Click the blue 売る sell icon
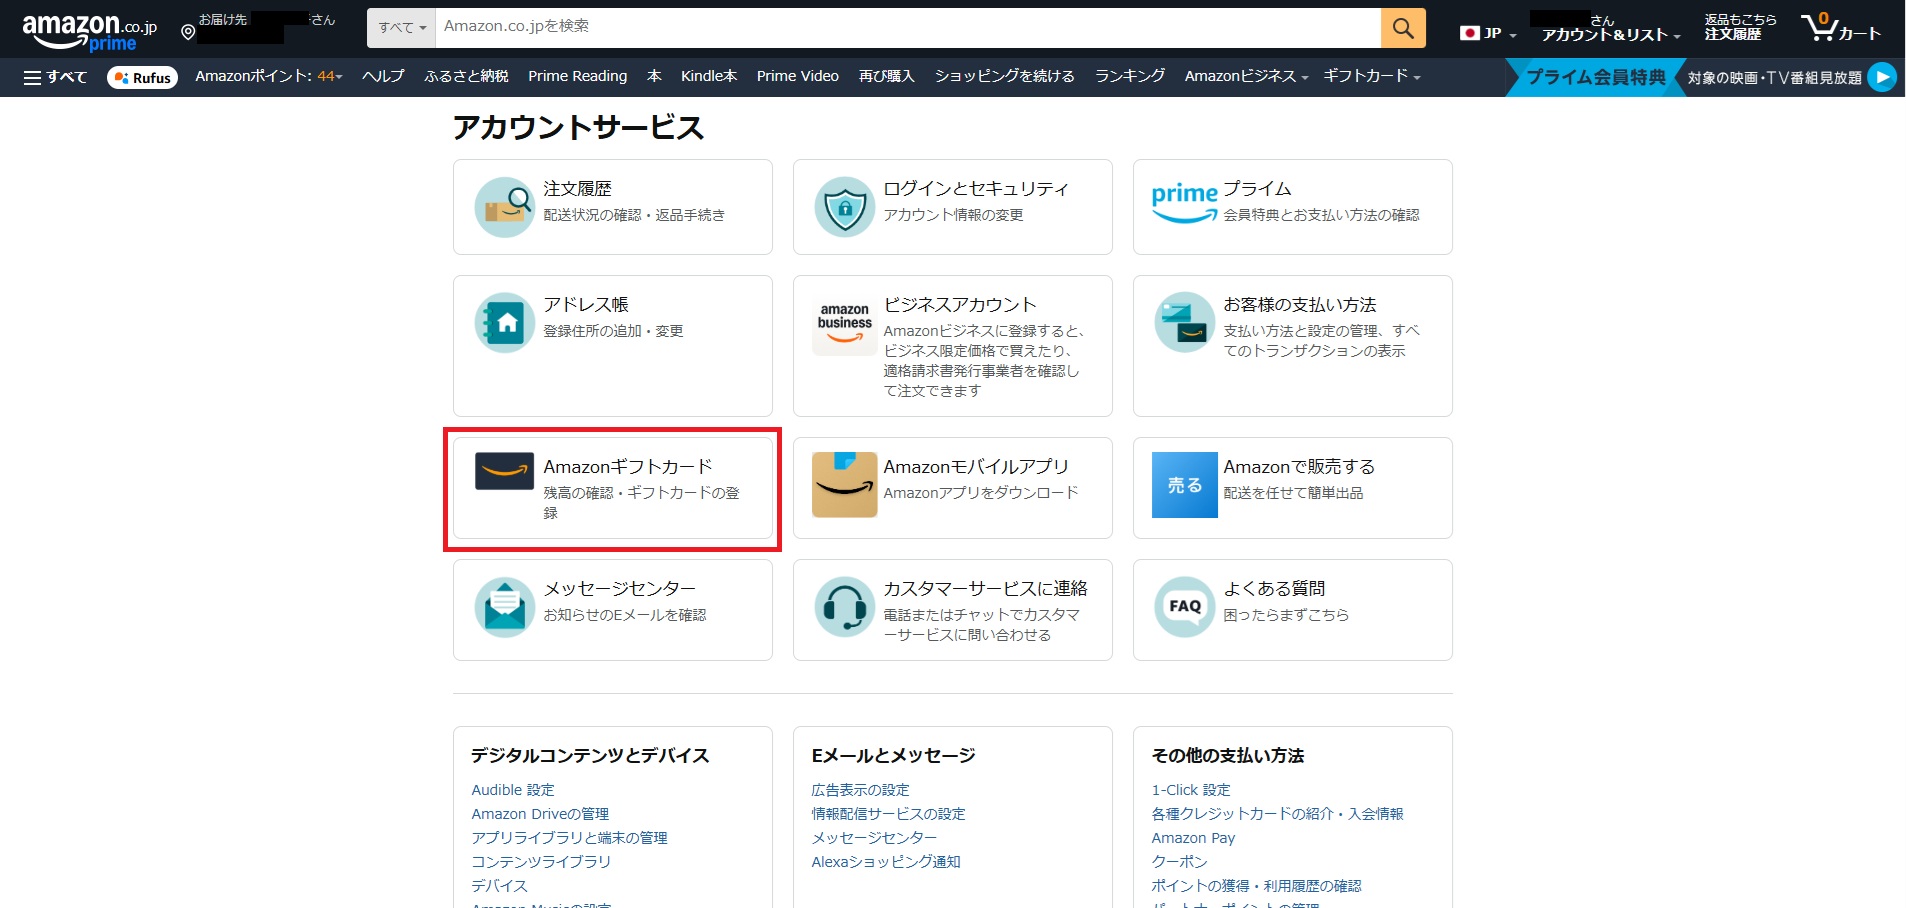Viewport: 1906px width, 908px height. (1184, 485)
